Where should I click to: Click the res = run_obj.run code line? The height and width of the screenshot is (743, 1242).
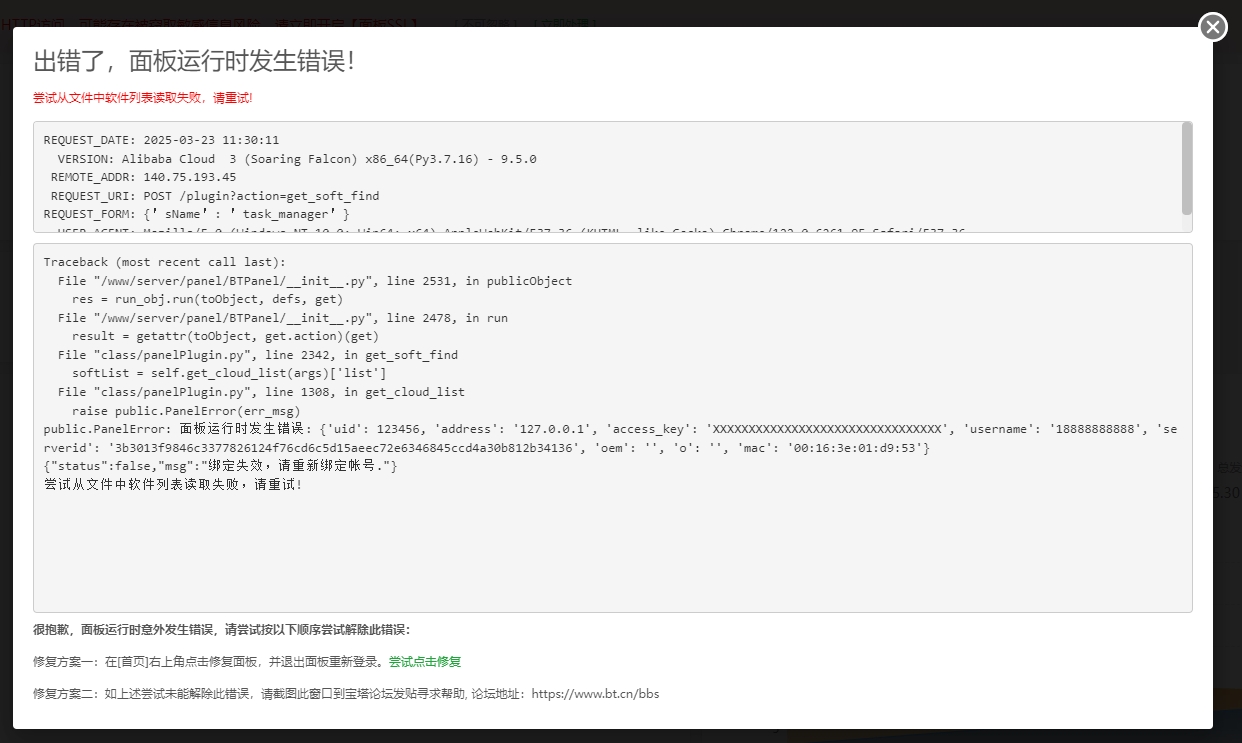[207, 299]
